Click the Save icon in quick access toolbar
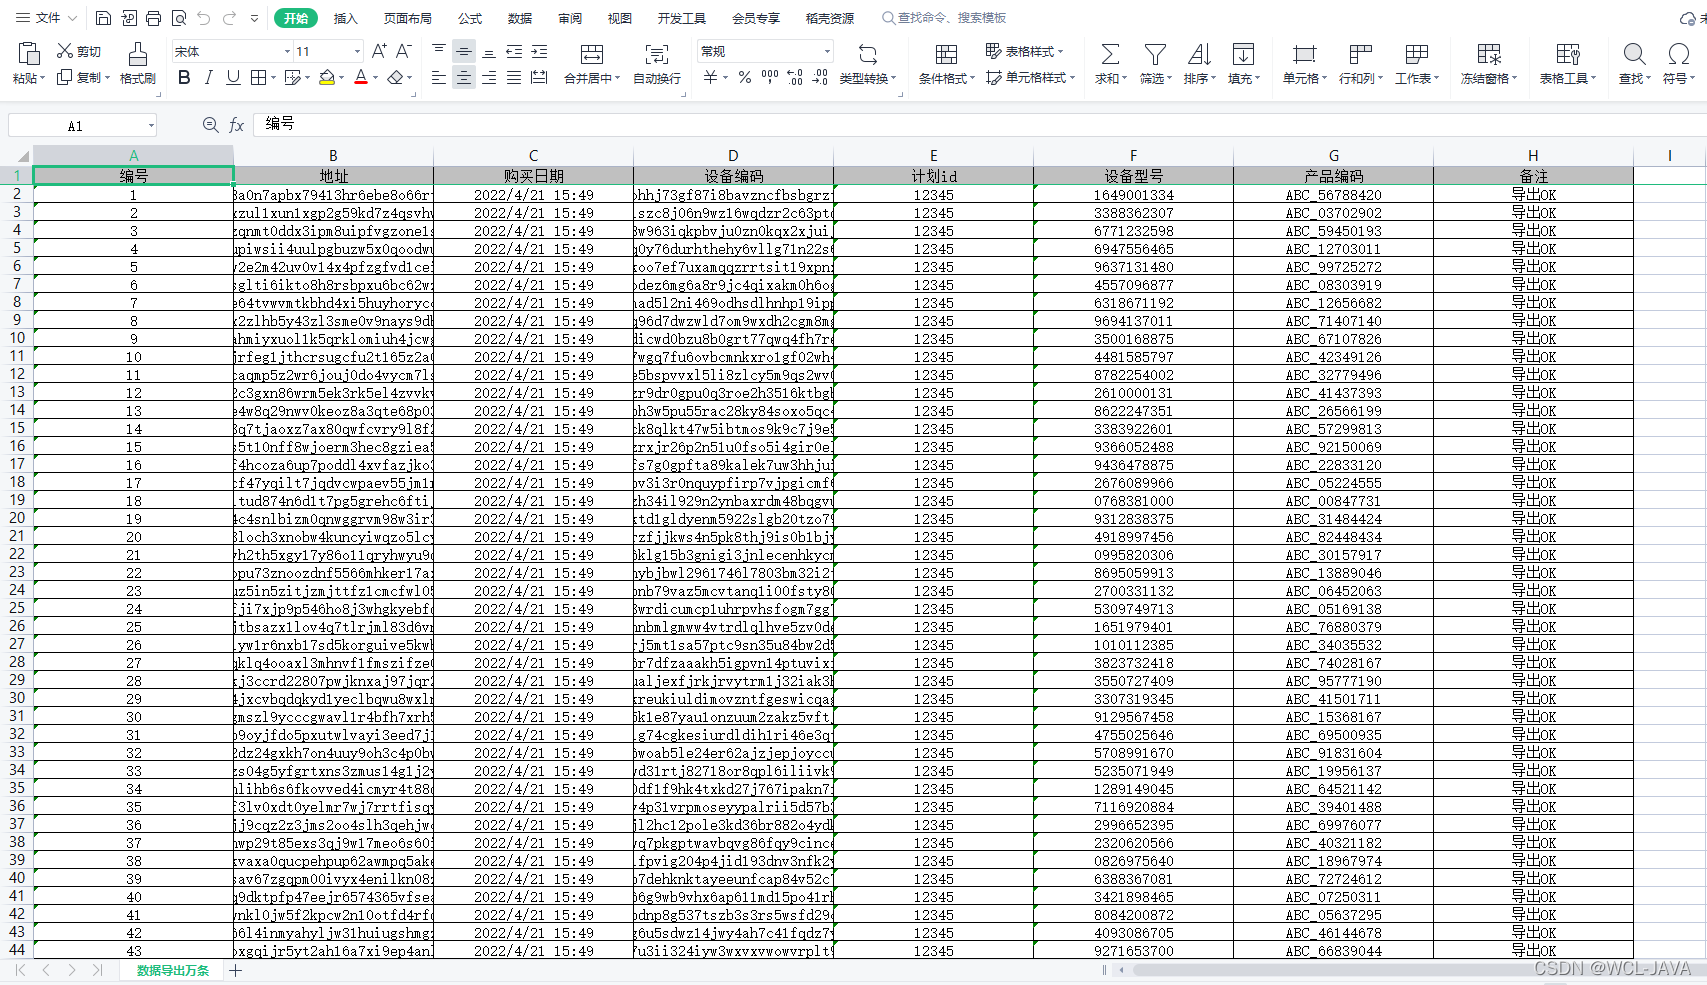Image resolution: width=1707 pixels, height=985 pixels. 103,18
